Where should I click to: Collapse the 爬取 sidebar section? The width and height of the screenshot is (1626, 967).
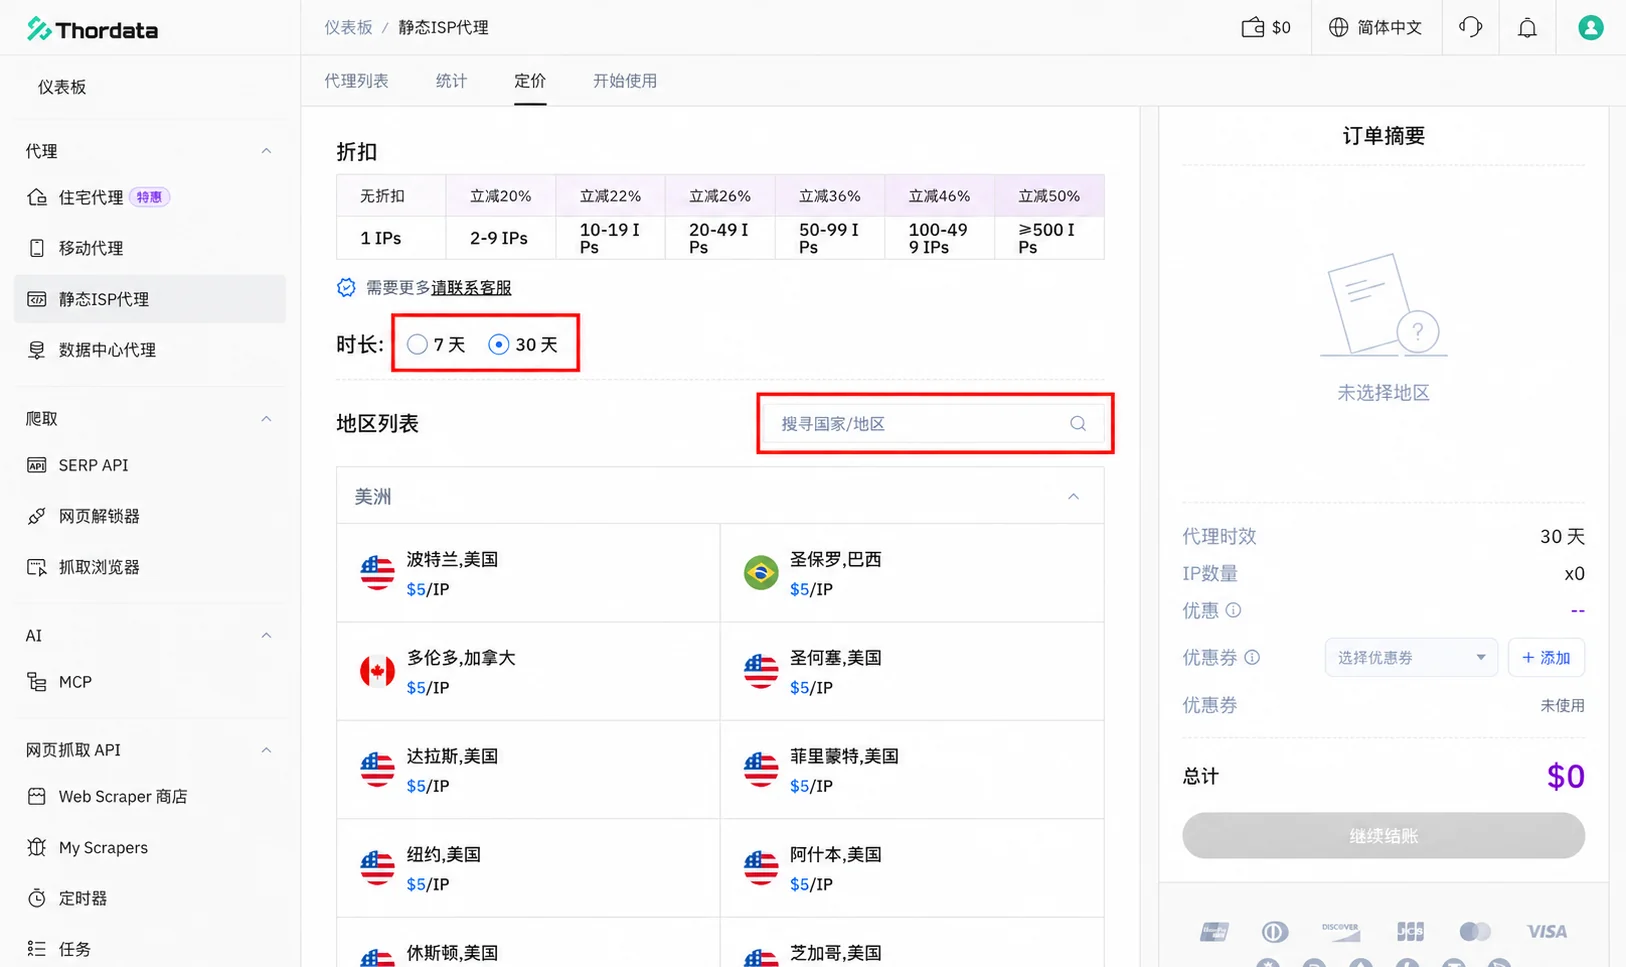click(x=266, y=419)
